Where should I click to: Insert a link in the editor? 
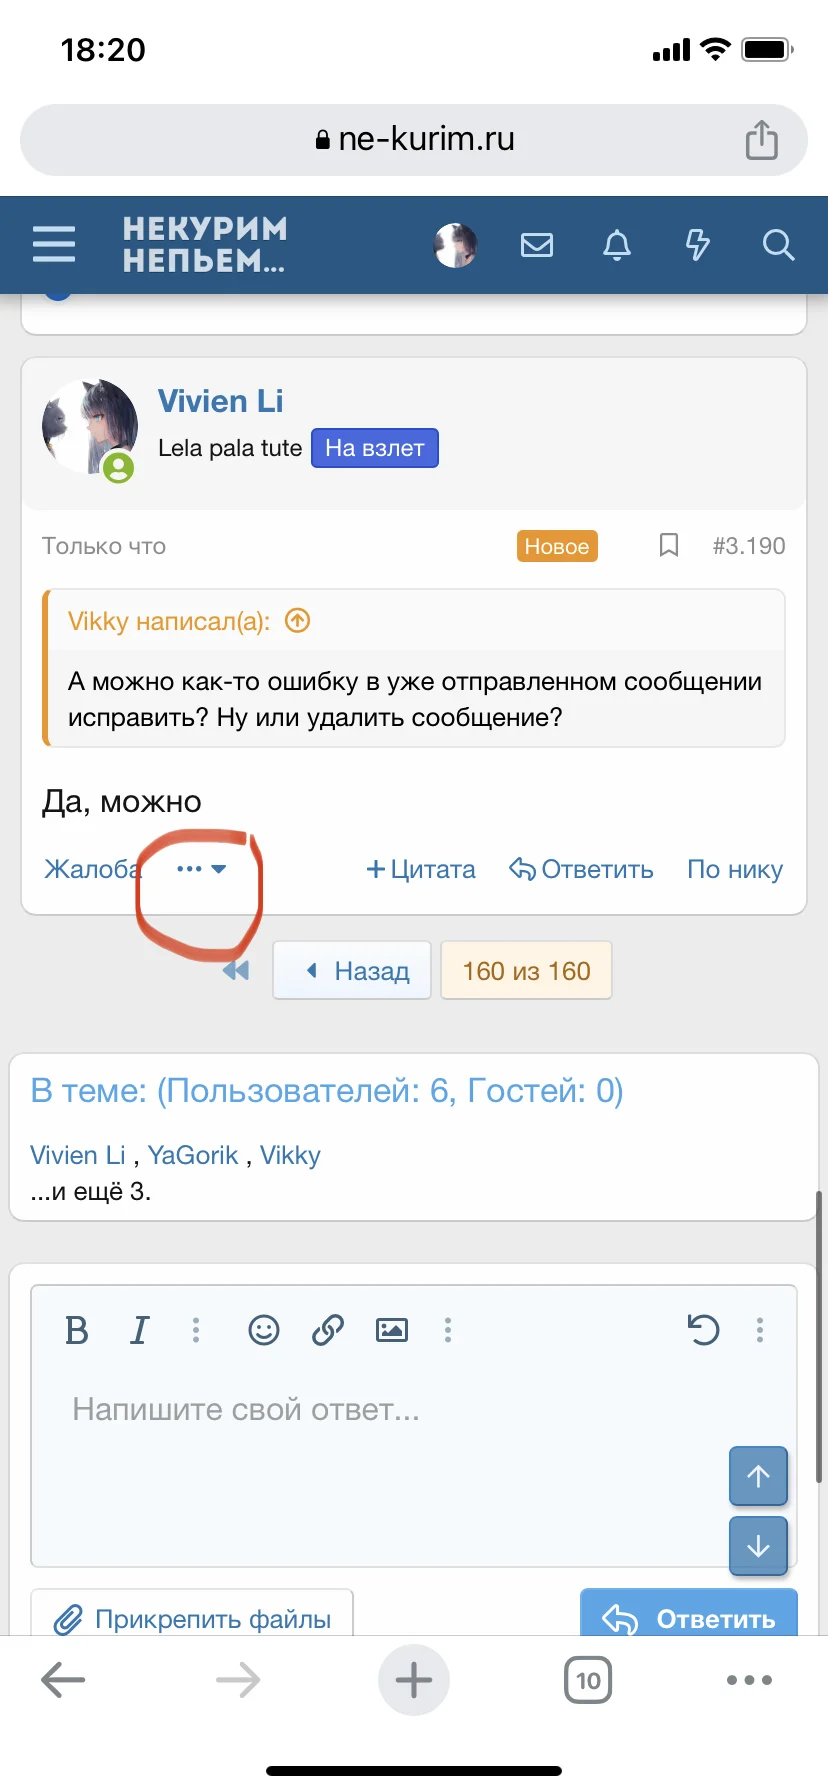tap(328, 1329)
